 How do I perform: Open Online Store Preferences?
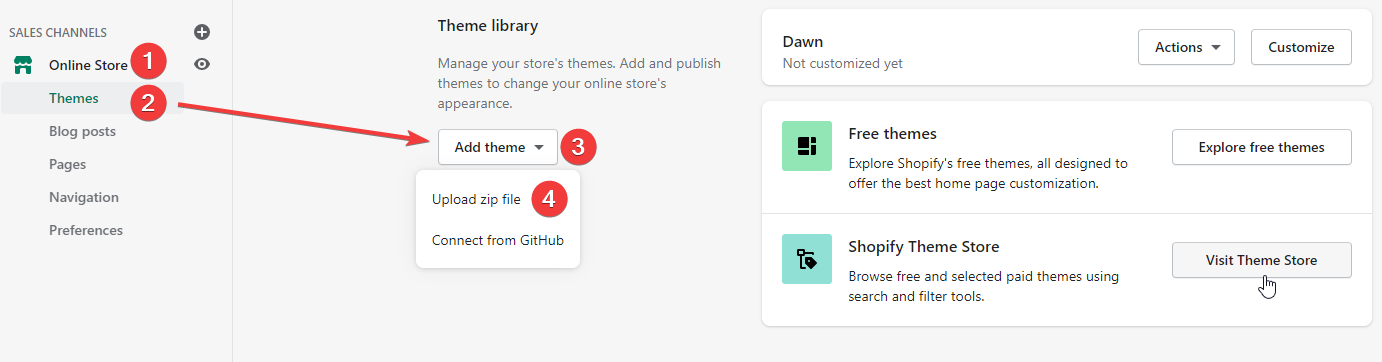(86, 230)
